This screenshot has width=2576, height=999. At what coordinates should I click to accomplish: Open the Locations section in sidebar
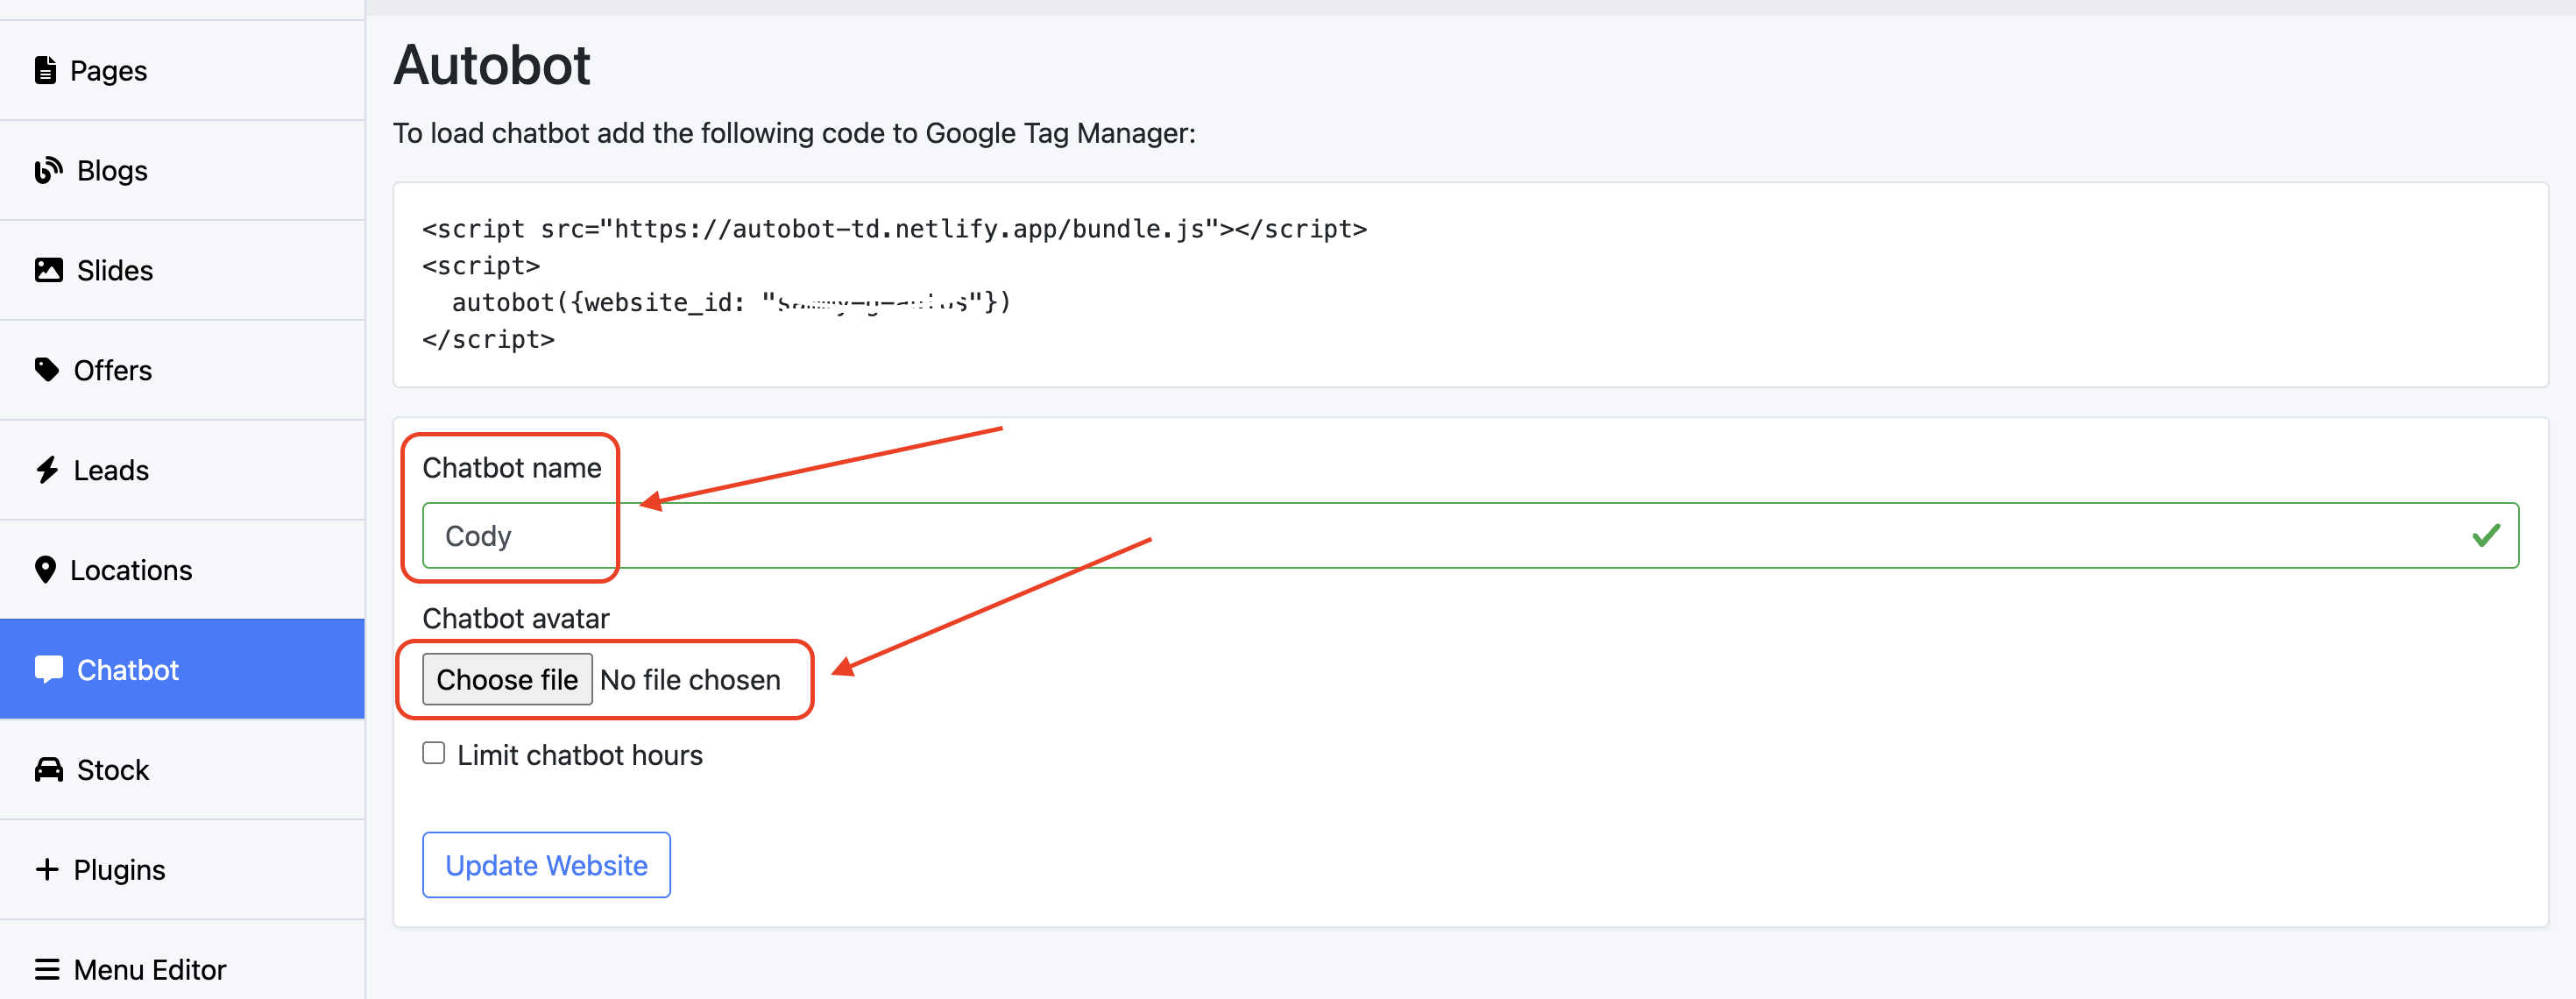130,570
